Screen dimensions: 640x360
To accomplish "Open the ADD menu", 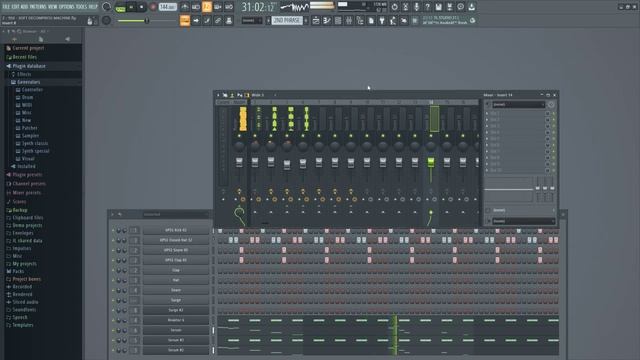I will tap(24, 7).
